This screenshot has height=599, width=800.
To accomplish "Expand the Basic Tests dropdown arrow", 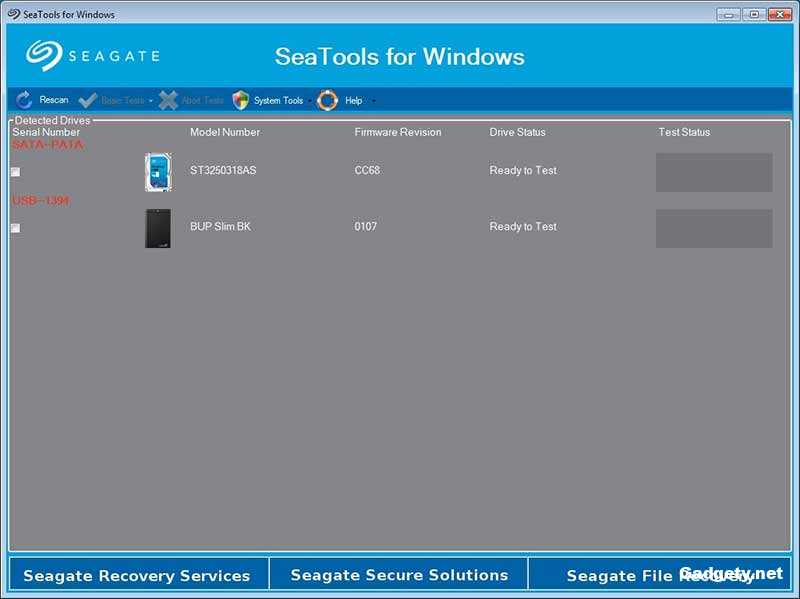I will 150,100.
